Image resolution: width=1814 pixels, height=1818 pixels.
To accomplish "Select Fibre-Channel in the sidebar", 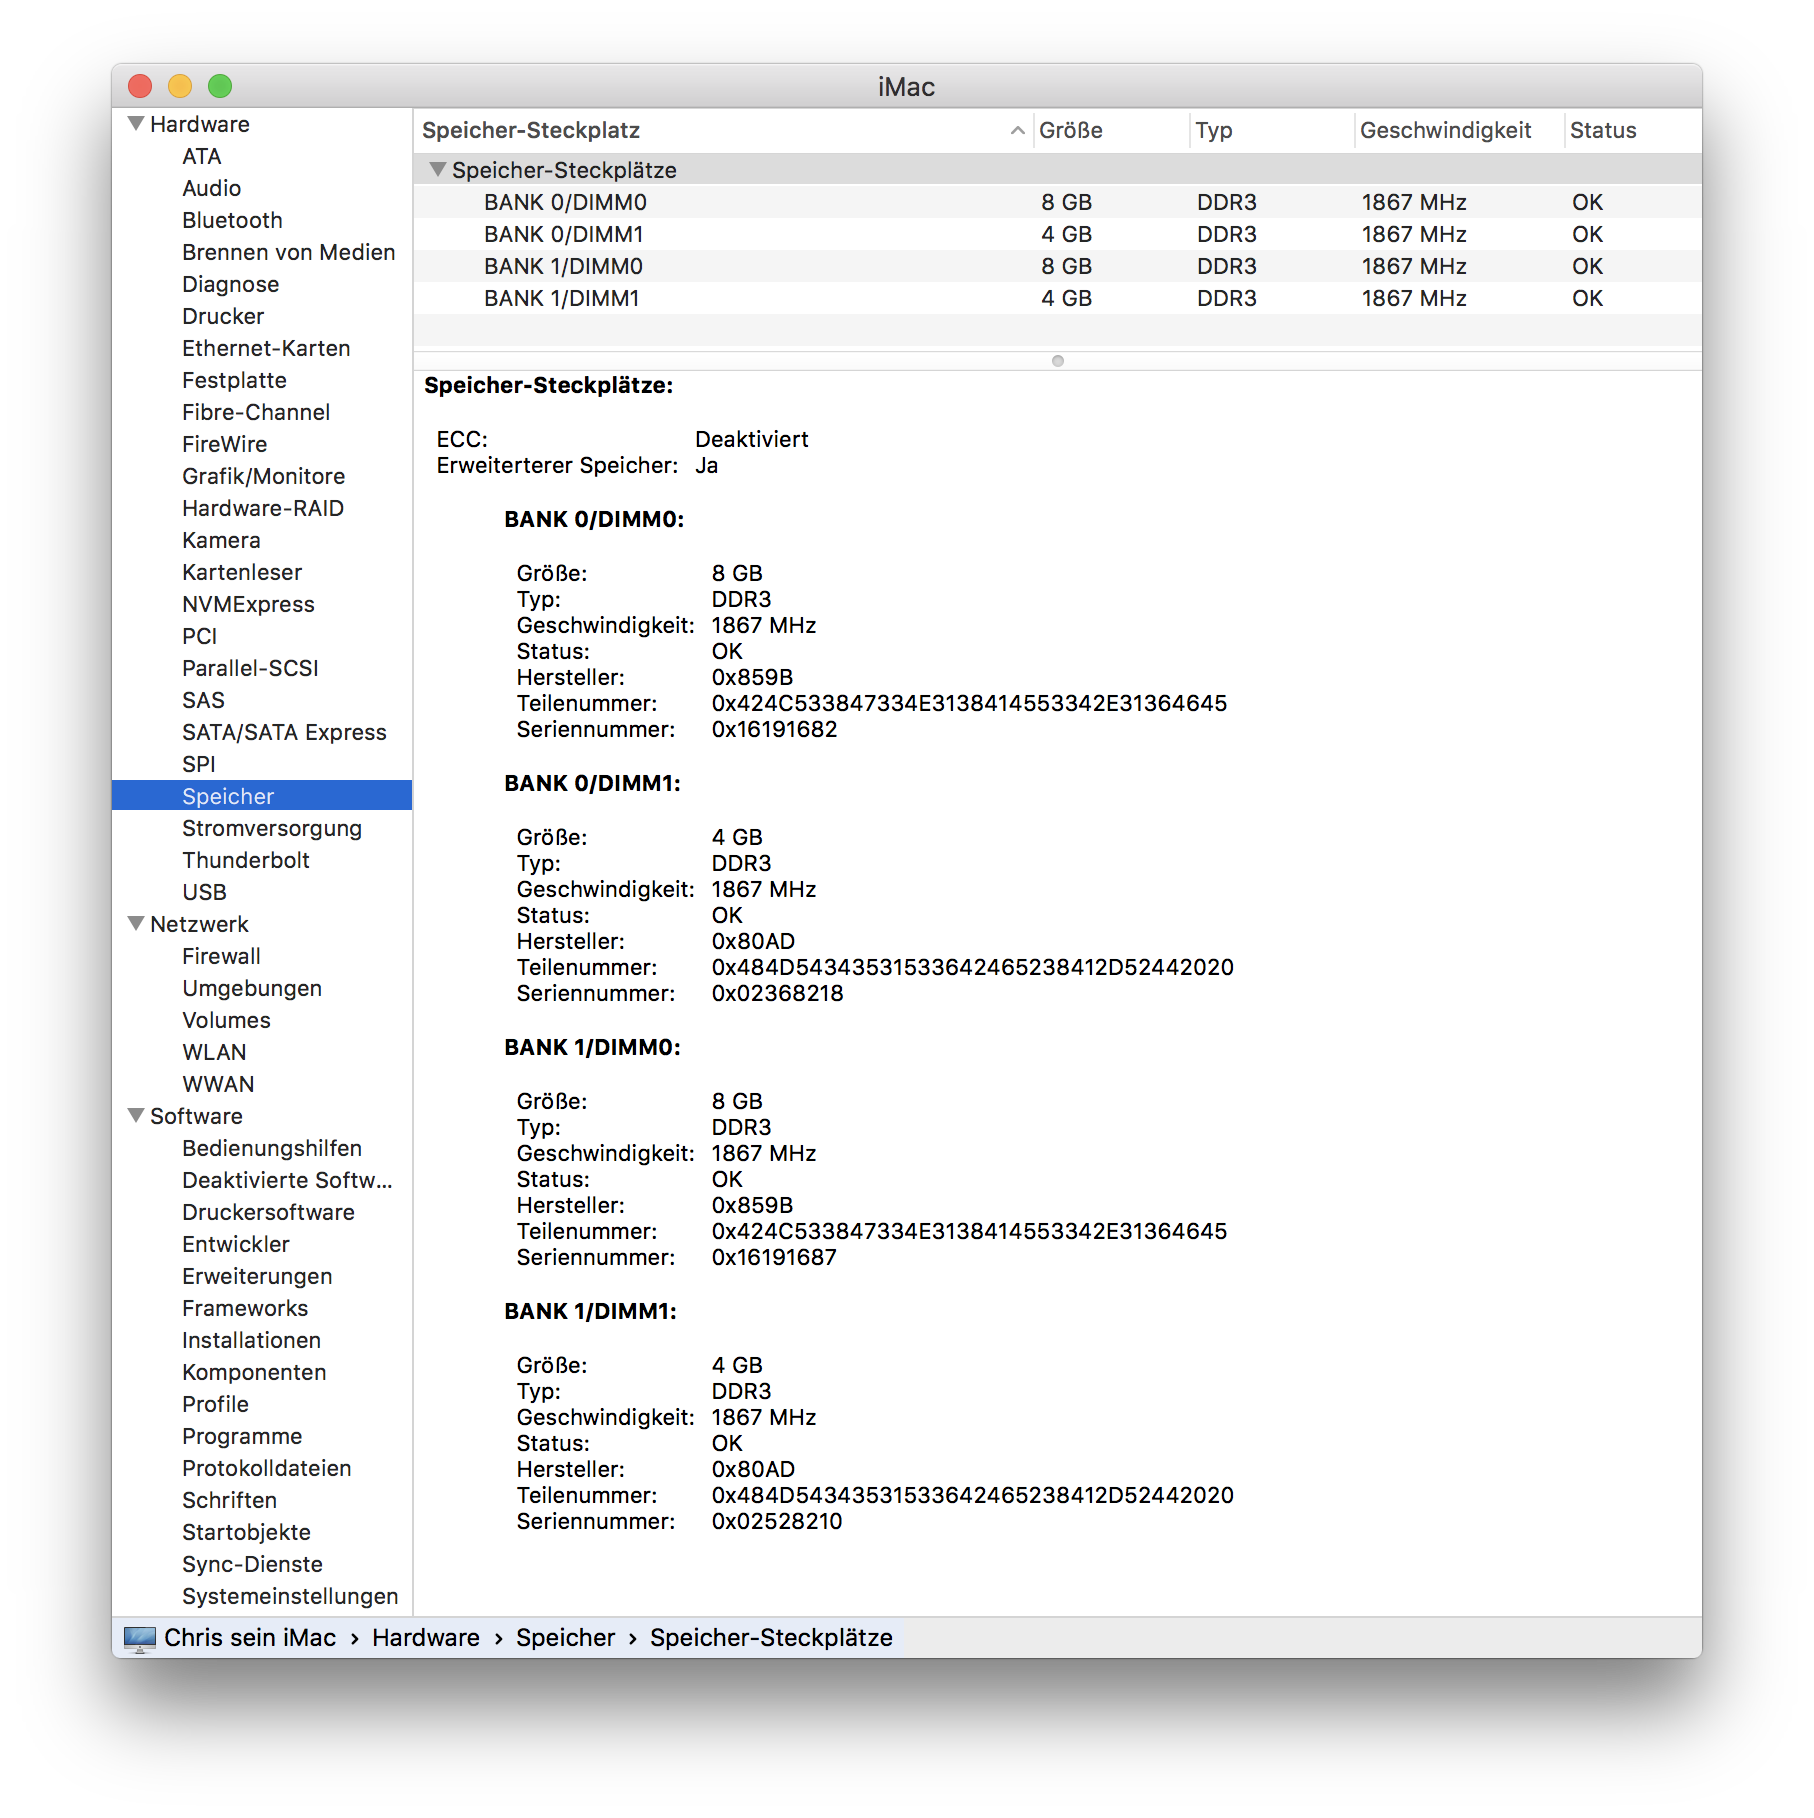I will [x=256, y=412].
